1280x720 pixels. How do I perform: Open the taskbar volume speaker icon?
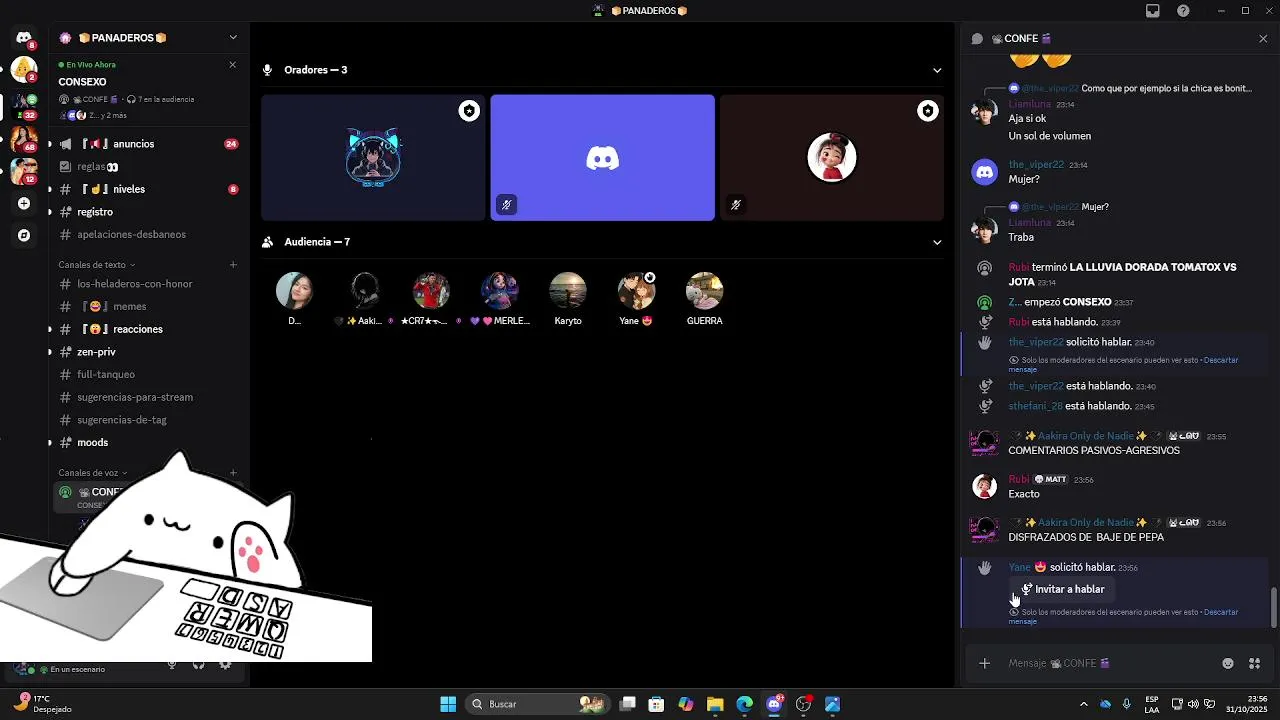[1192, 704]
